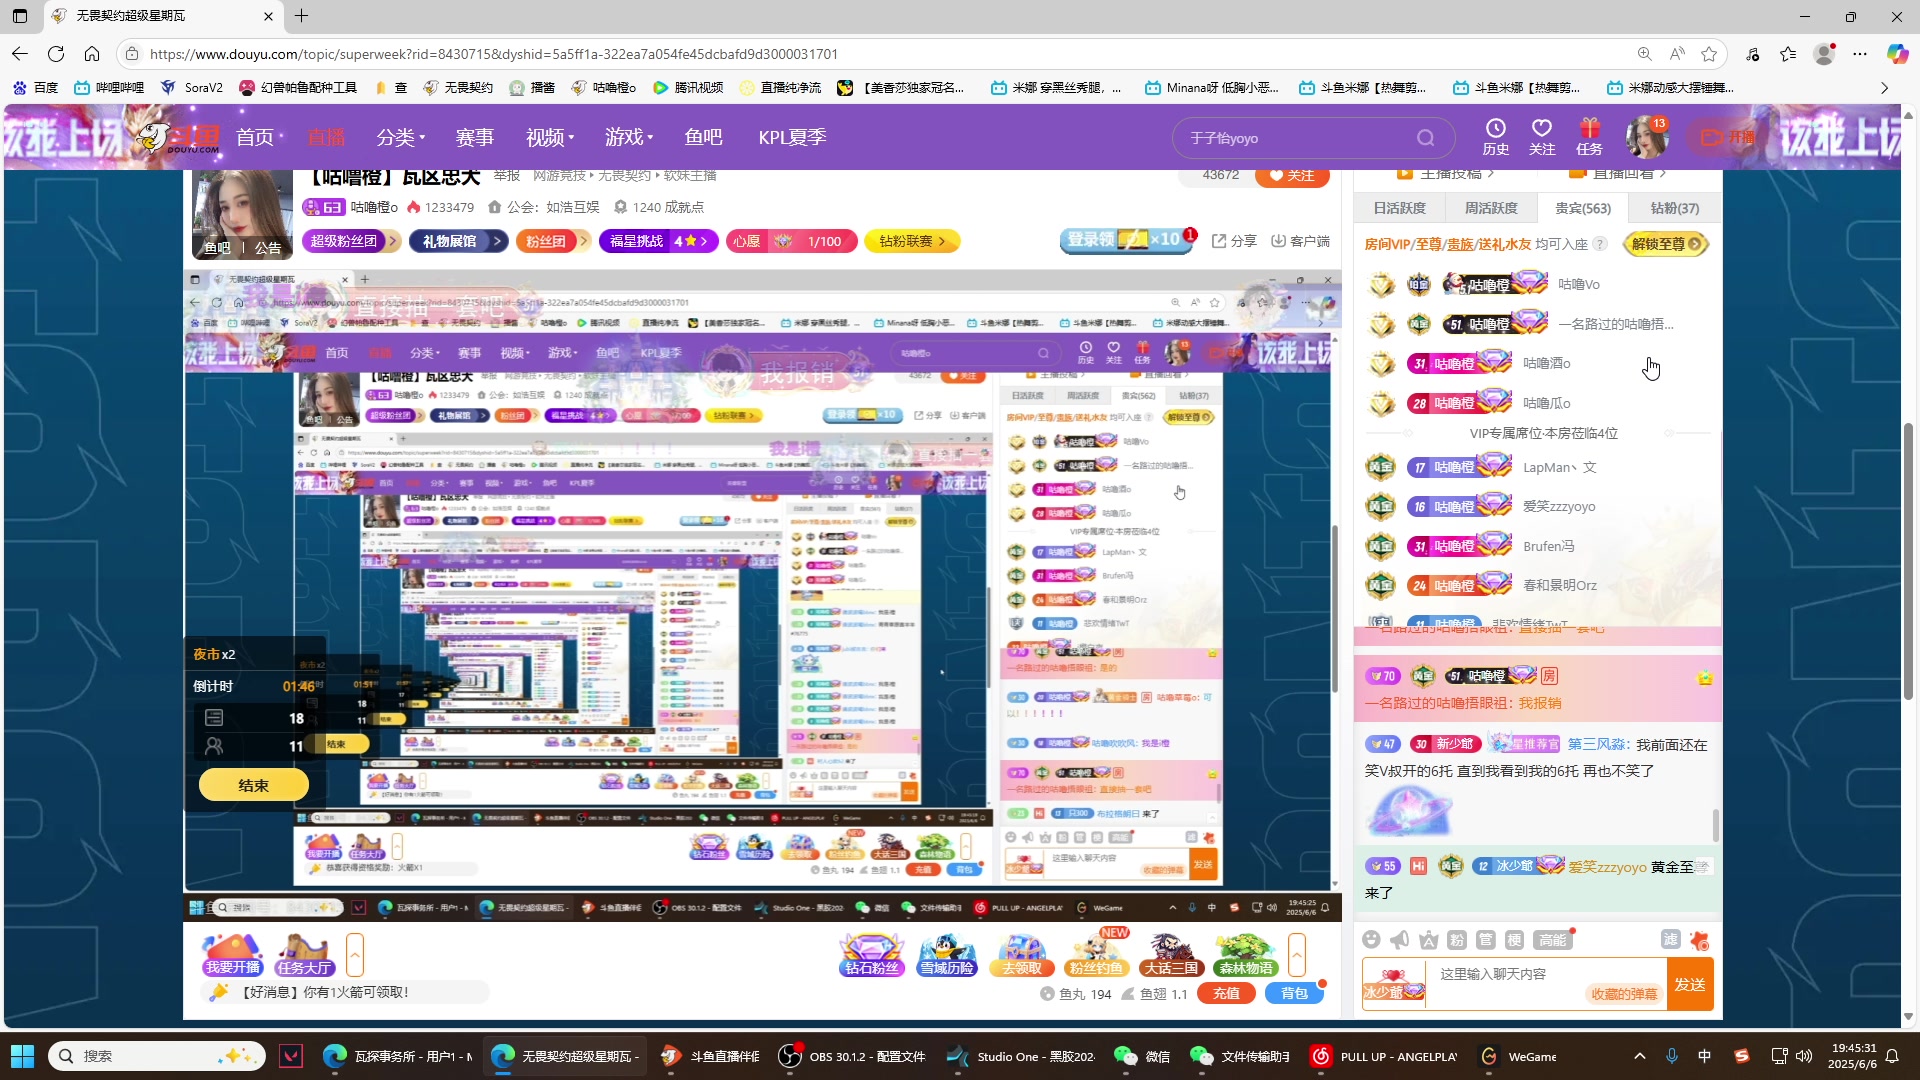
Task: Click the 分享 share link
Action: tap(1234, 241)
